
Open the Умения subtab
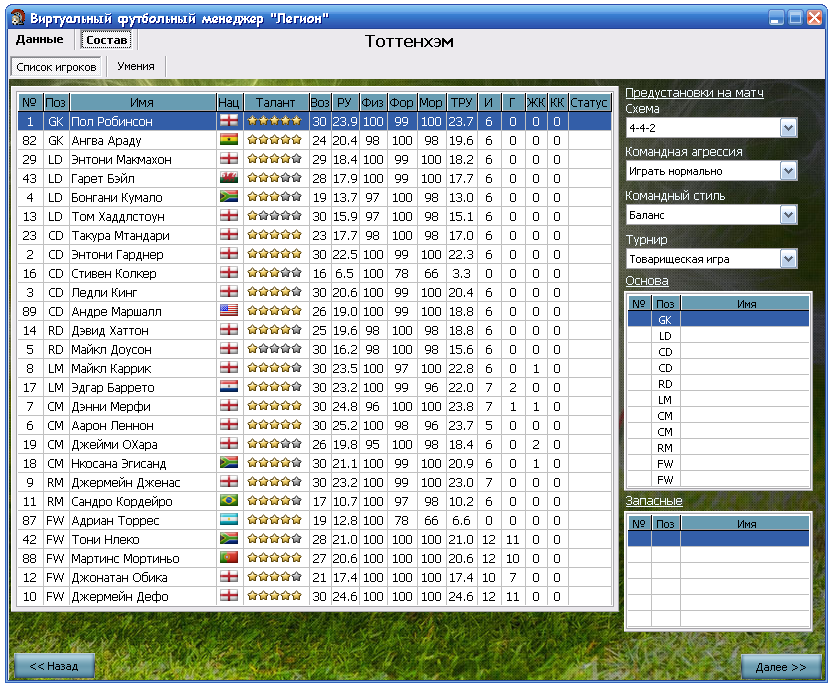click(136, 66)
